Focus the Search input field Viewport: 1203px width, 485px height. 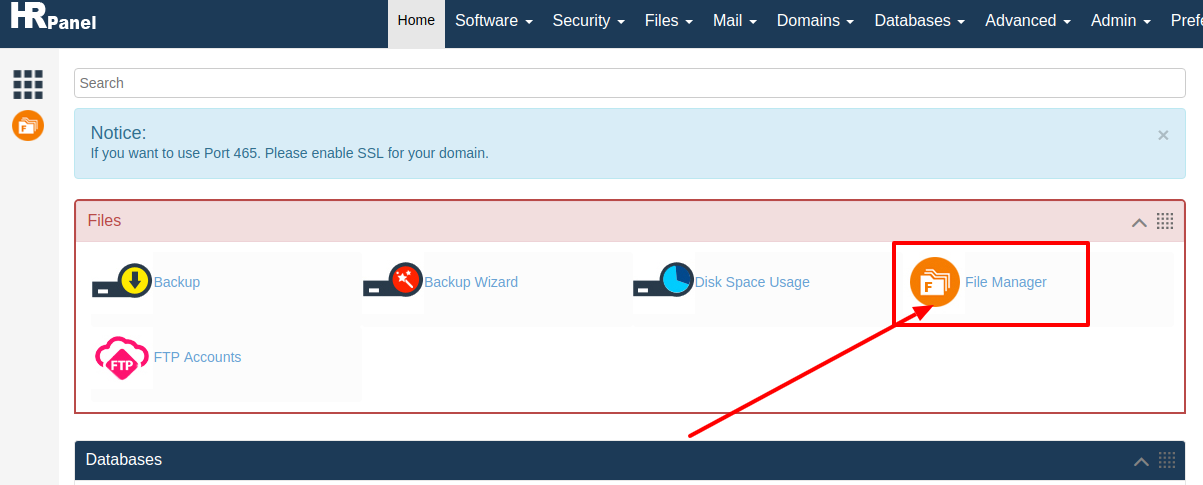pos(630,83)
